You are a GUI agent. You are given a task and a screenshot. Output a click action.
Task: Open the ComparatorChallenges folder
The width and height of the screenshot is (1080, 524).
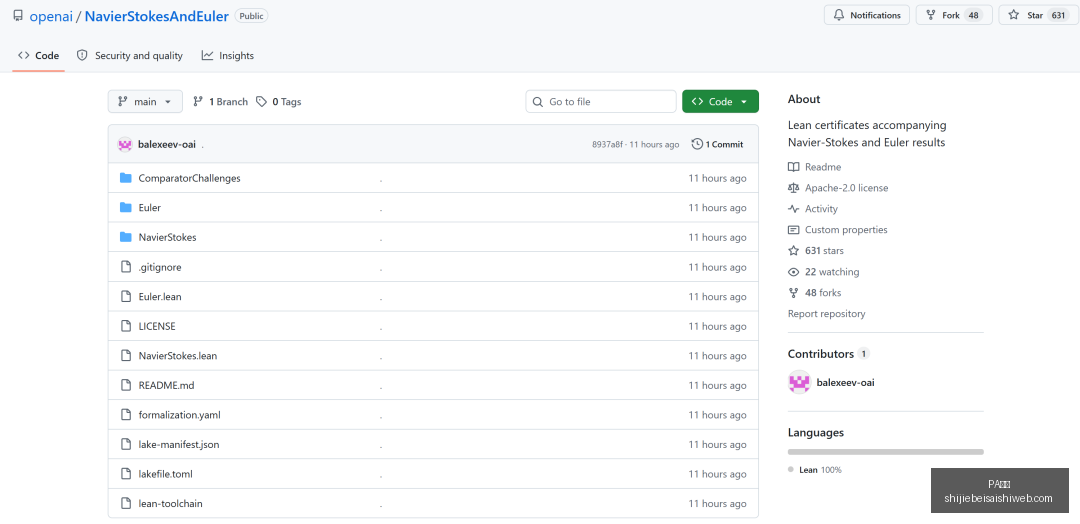point(189,178)
